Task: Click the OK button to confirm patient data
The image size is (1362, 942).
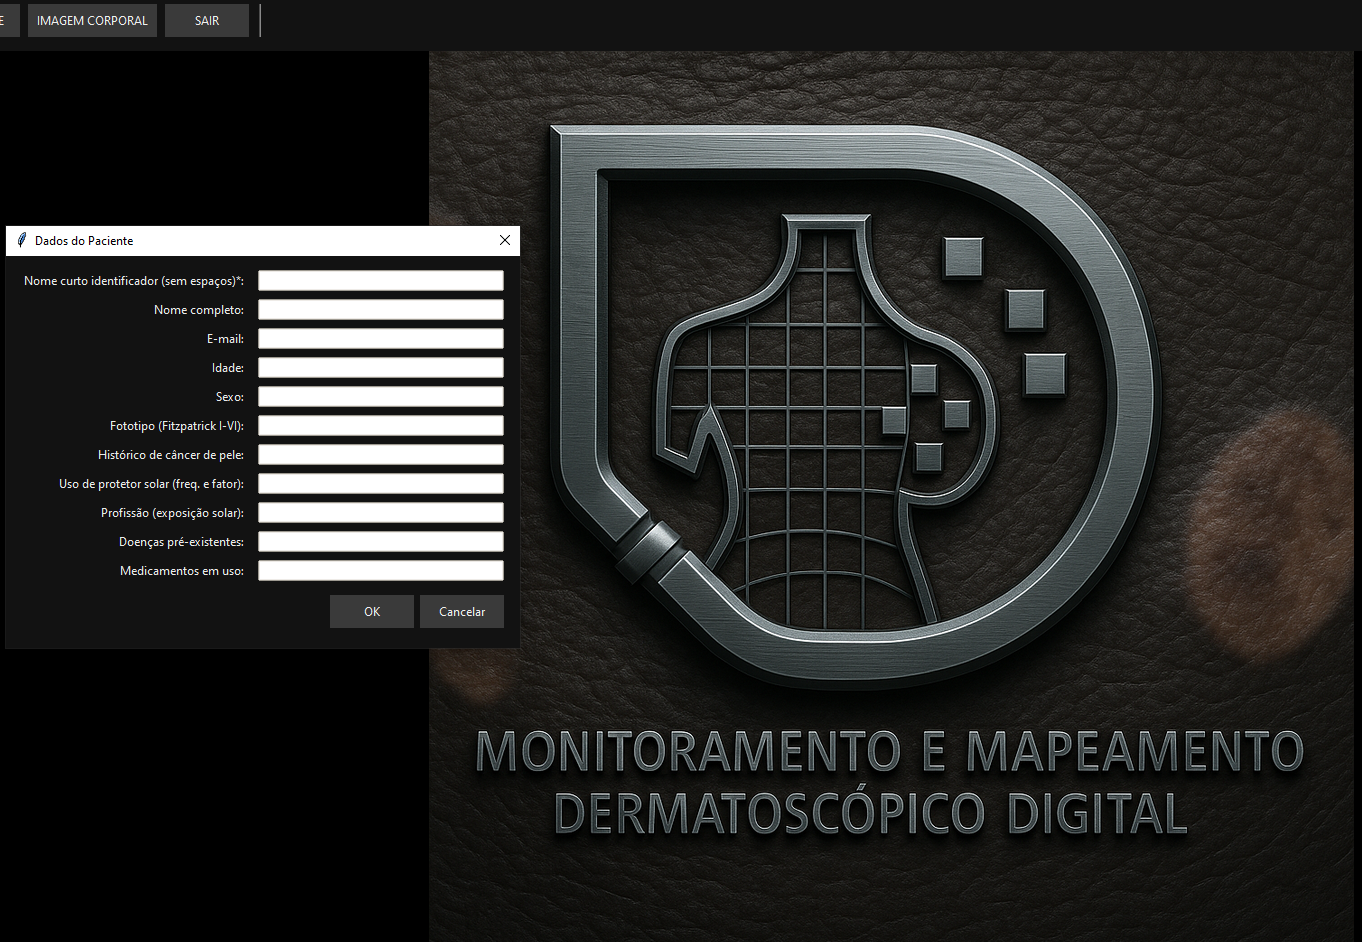Action: pos(371,611)
